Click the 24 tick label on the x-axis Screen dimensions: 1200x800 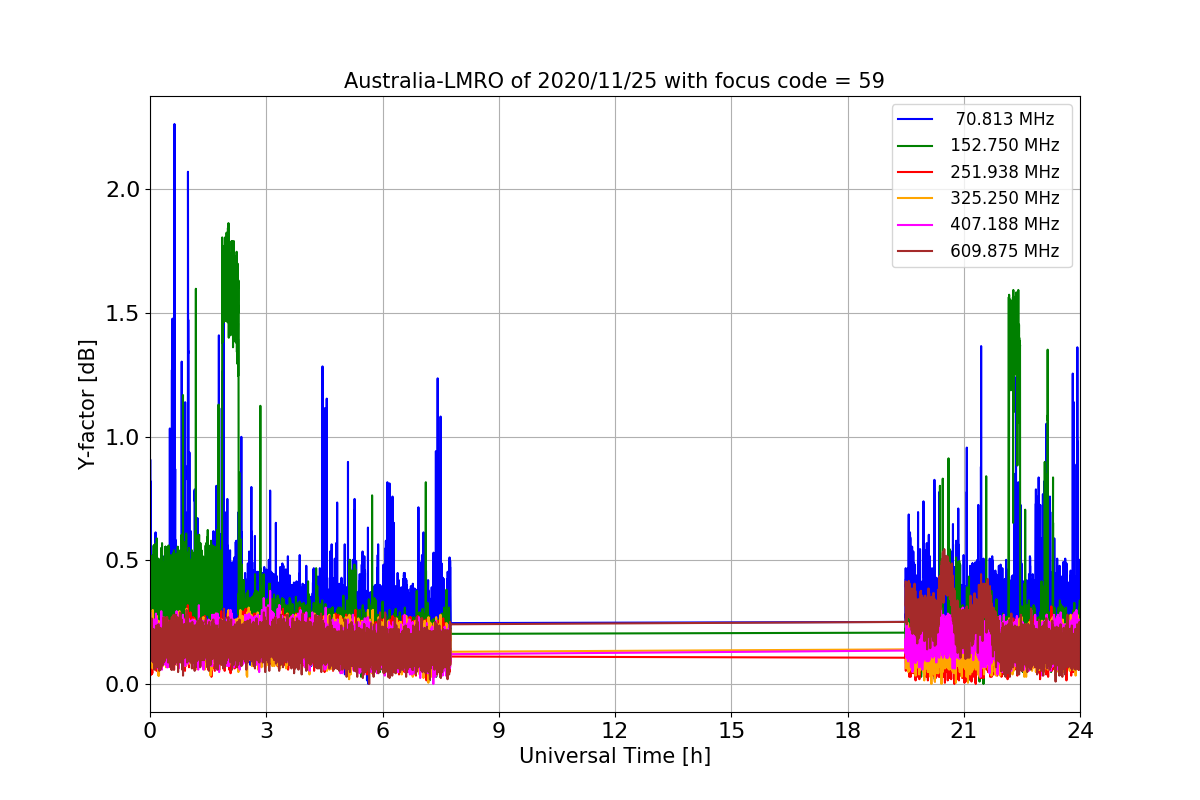click(x=1079, y=731)
